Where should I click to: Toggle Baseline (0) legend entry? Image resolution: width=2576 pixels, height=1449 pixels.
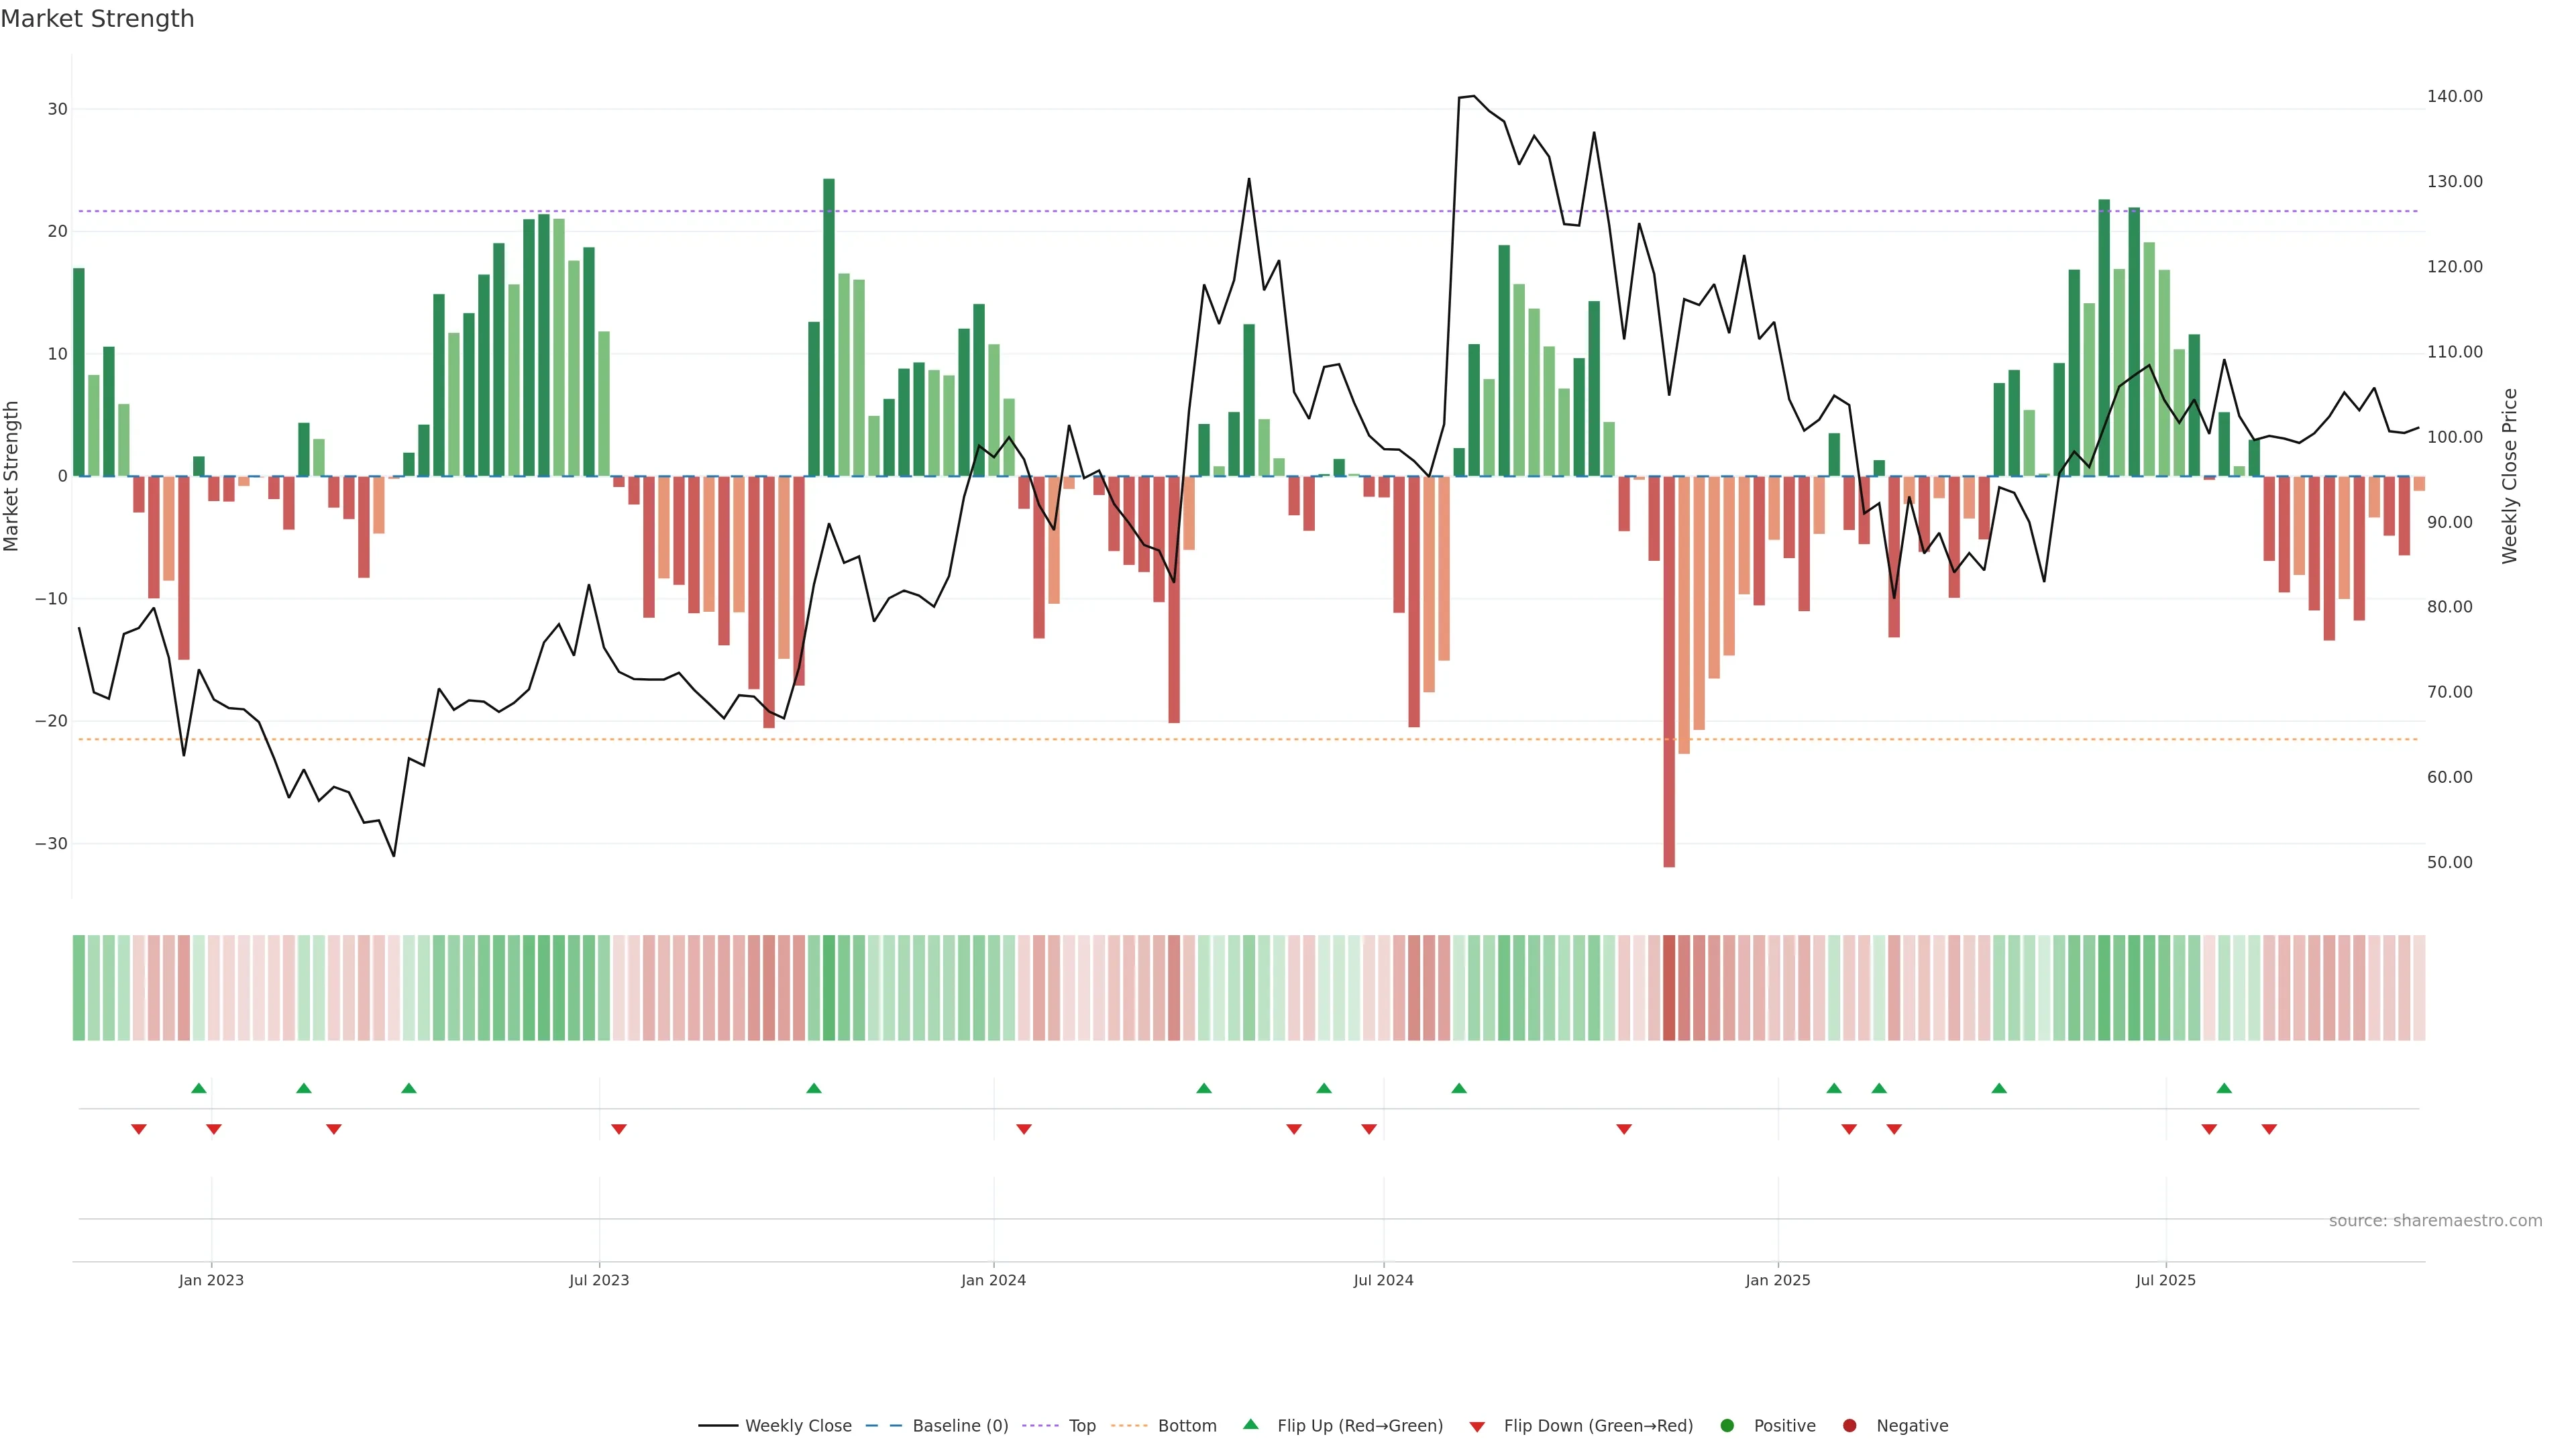(x=959, y=1426)
